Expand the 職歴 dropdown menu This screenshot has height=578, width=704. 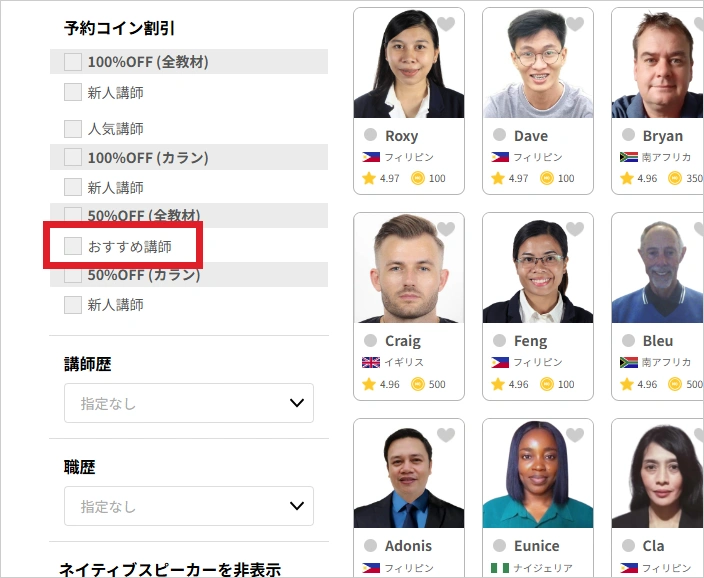pos(189,506)
